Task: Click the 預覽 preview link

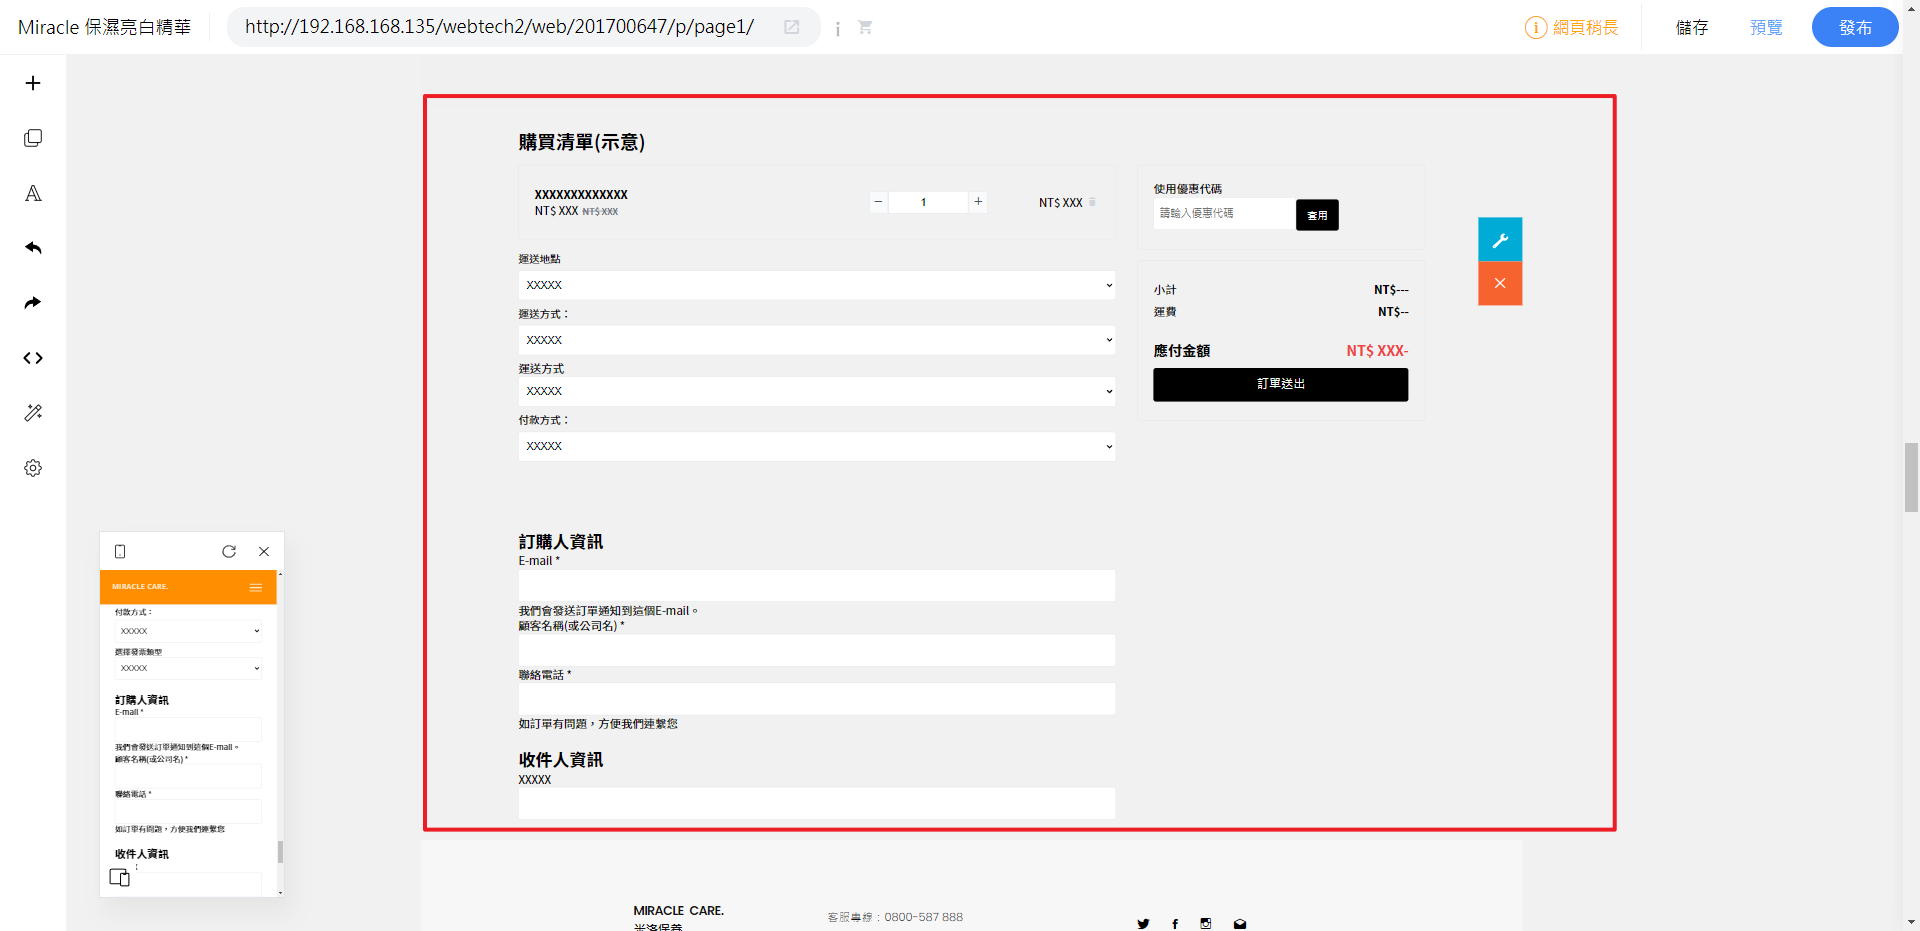Action: click(x=1766, y=27)
